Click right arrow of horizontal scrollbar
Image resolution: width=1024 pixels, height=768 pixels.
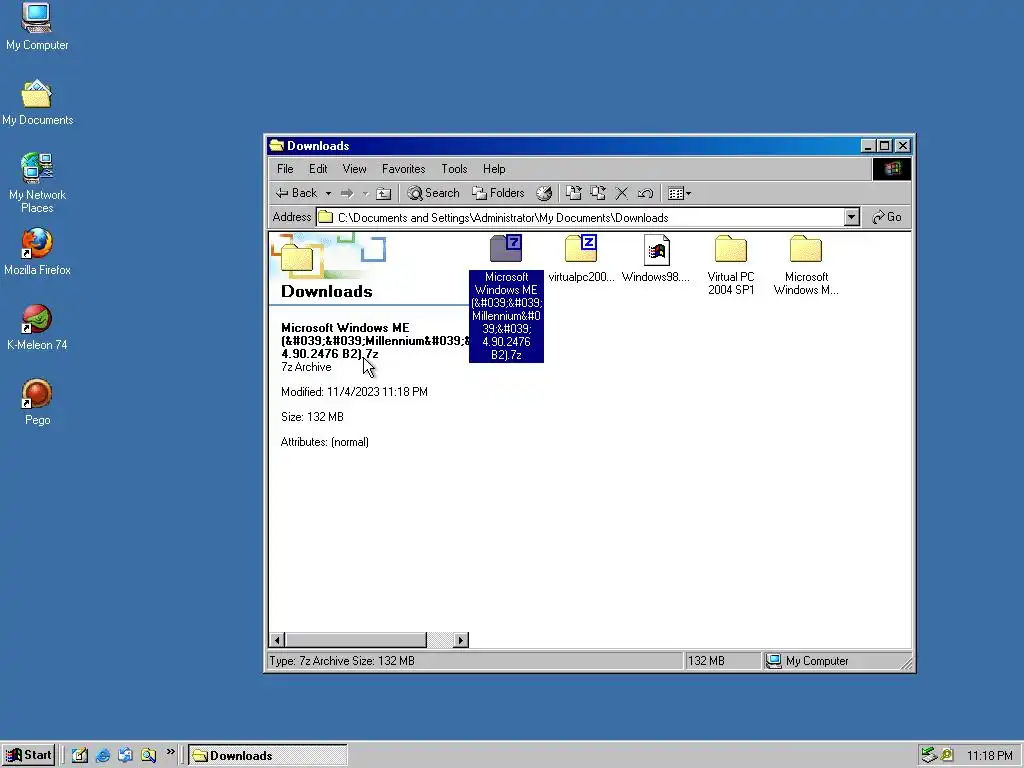tap(461, 640)
